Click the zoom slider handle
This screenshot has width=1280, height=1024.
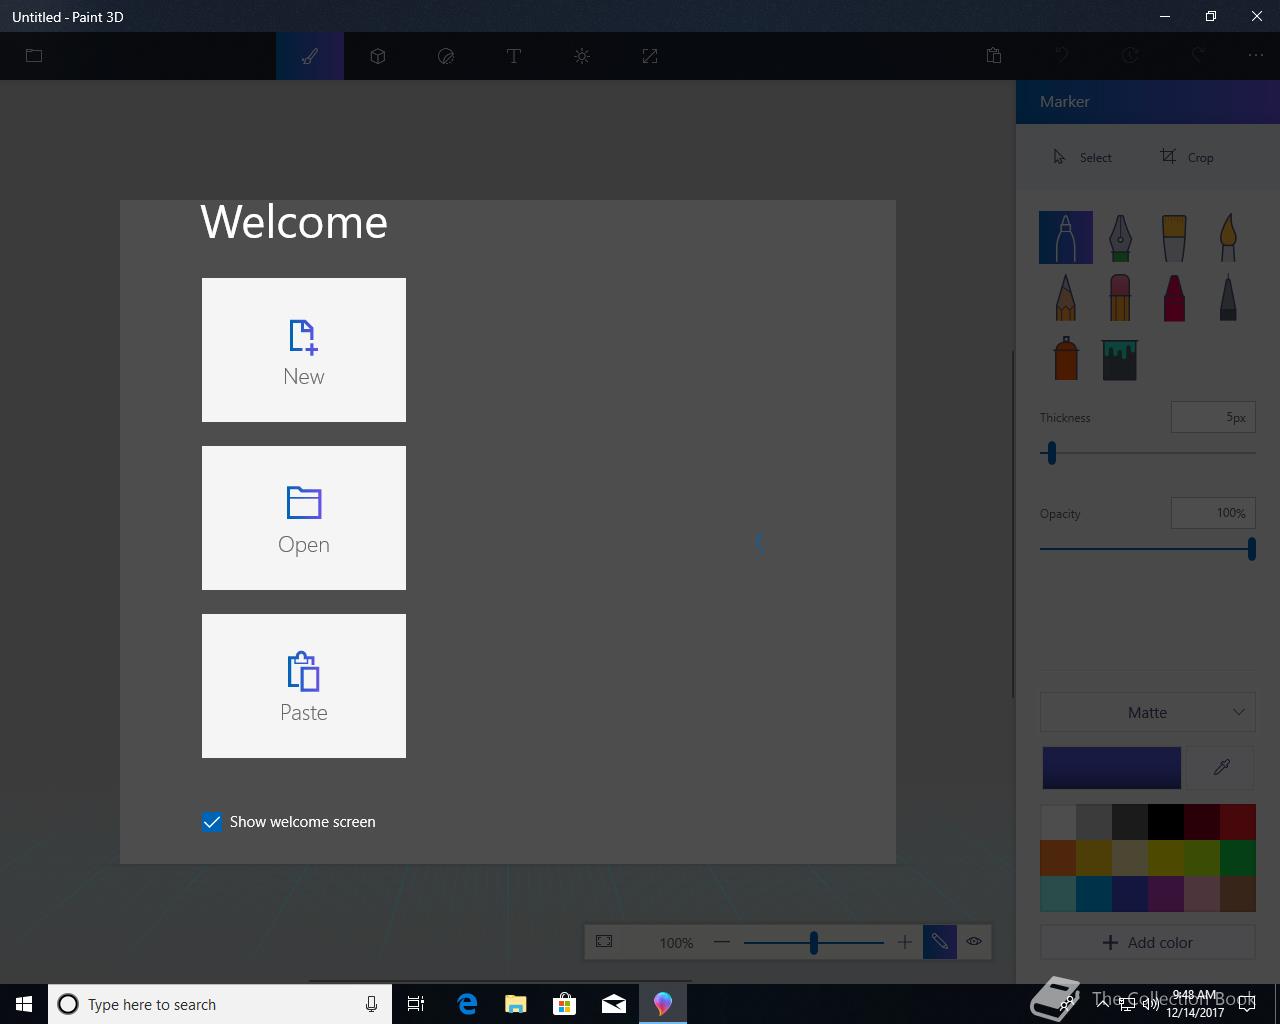(814, 942)
